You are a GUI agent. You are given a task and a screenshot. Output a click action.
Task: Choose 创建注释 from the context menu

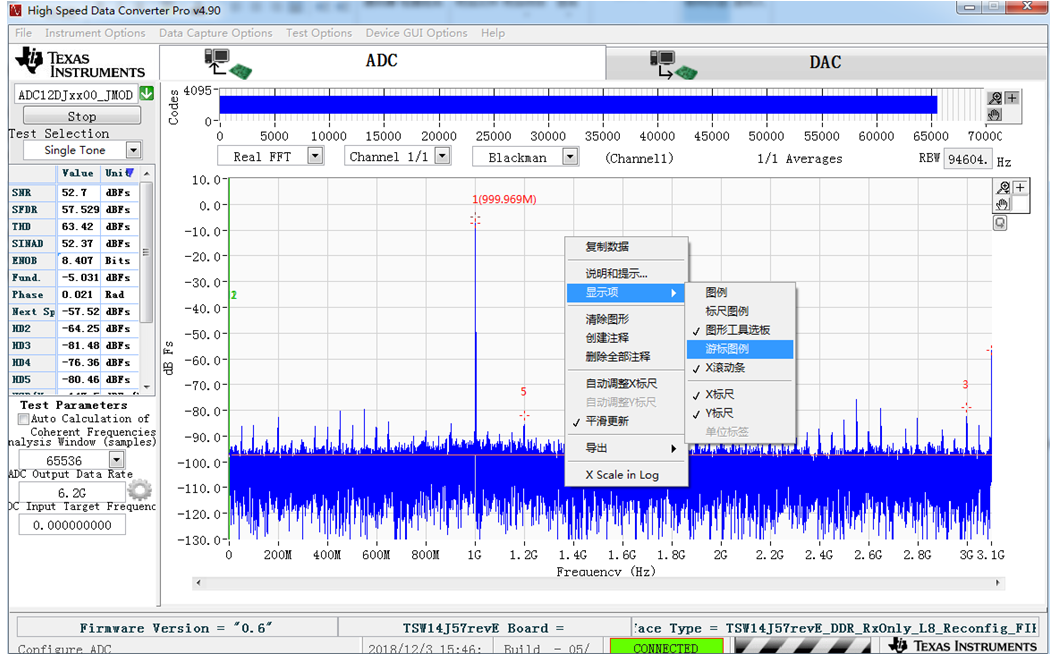pos(626,338)
